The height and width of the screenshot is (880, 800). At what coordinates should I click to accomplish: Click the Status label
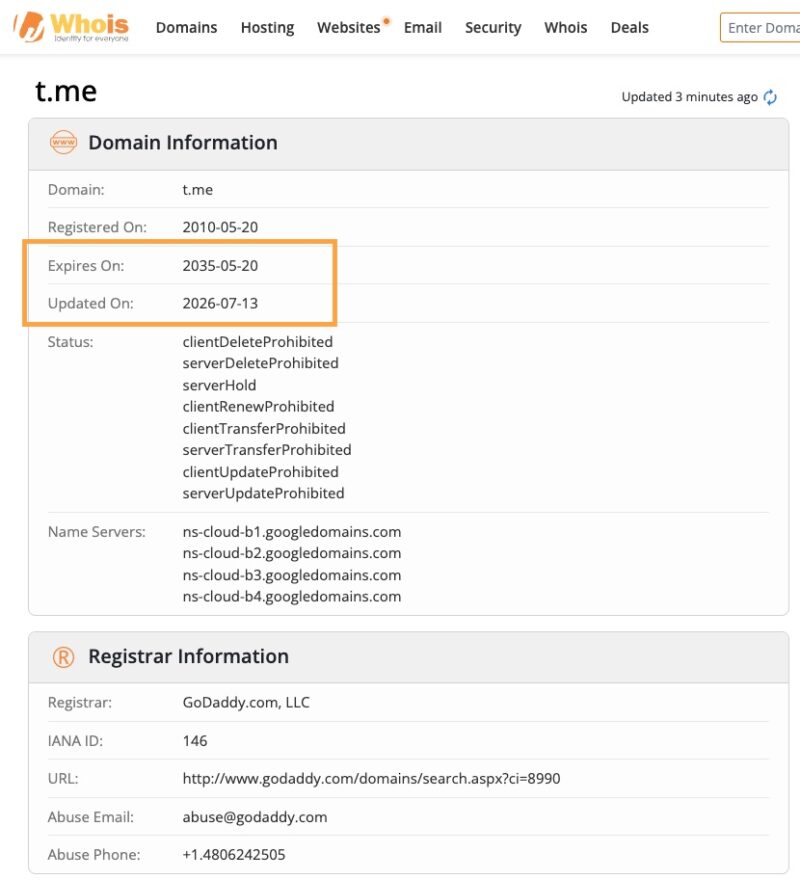pyautogui.click(x=70, y=342)
